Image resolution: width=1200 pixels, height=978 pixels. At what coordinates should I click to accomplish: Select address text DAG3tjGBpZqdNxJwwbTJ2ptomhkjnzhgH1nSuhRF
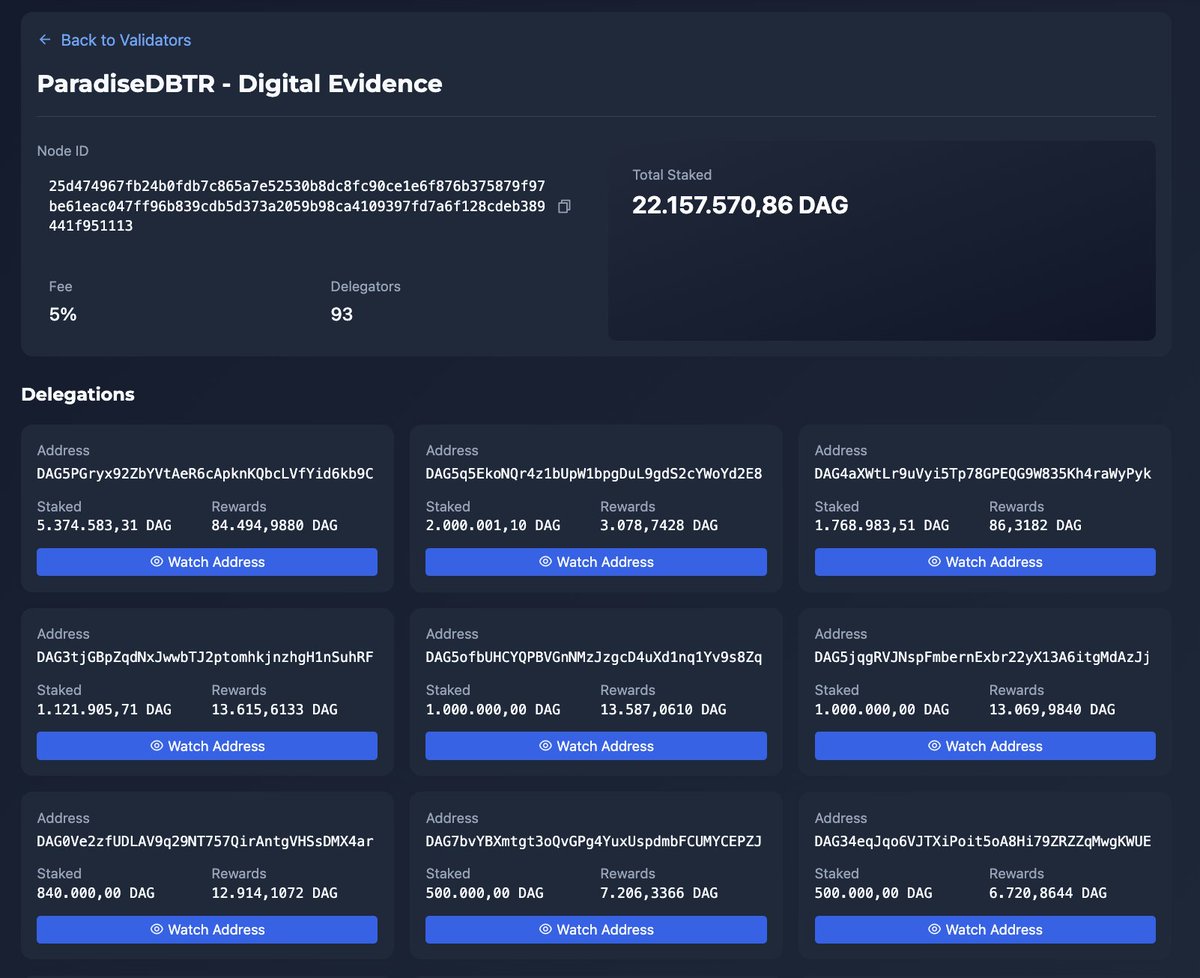pyautogui.click(x=205, y=657)
